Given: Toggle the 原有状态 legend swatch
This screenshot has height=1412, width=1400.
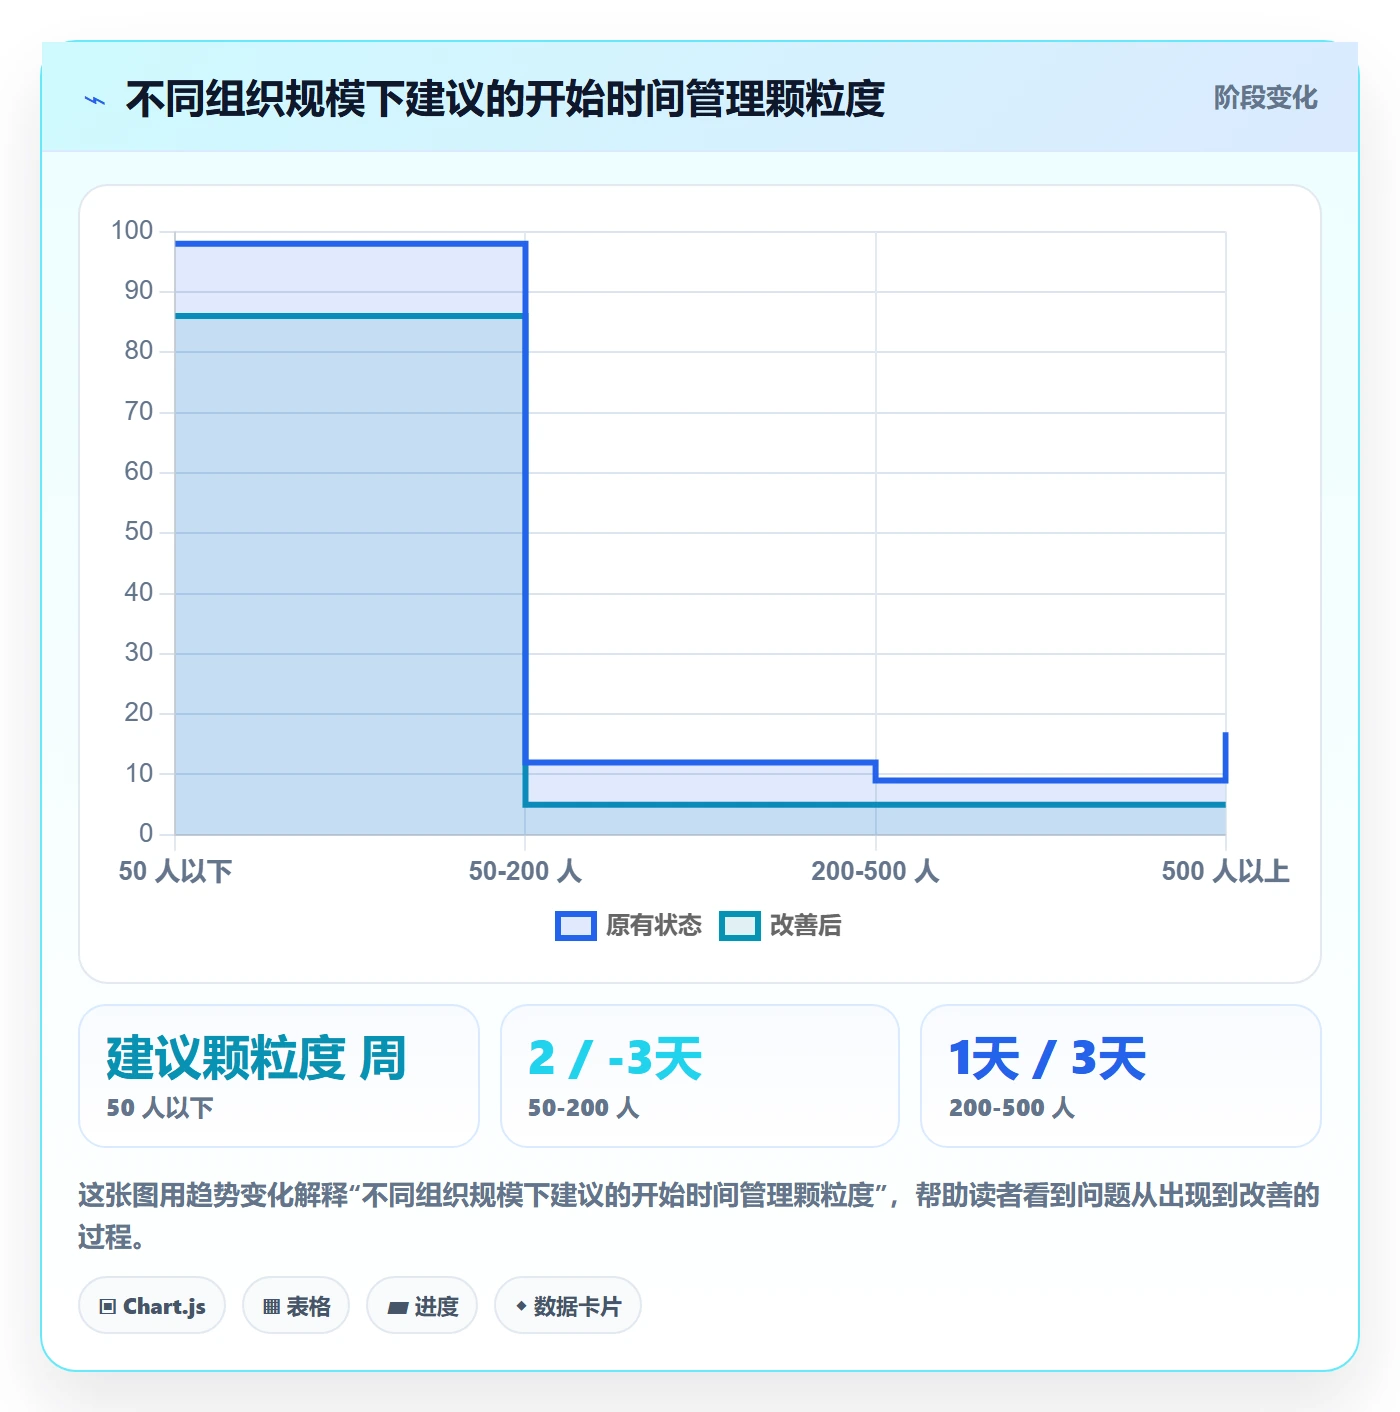Looking at the screenshot, I should click(x=576, y=926).
